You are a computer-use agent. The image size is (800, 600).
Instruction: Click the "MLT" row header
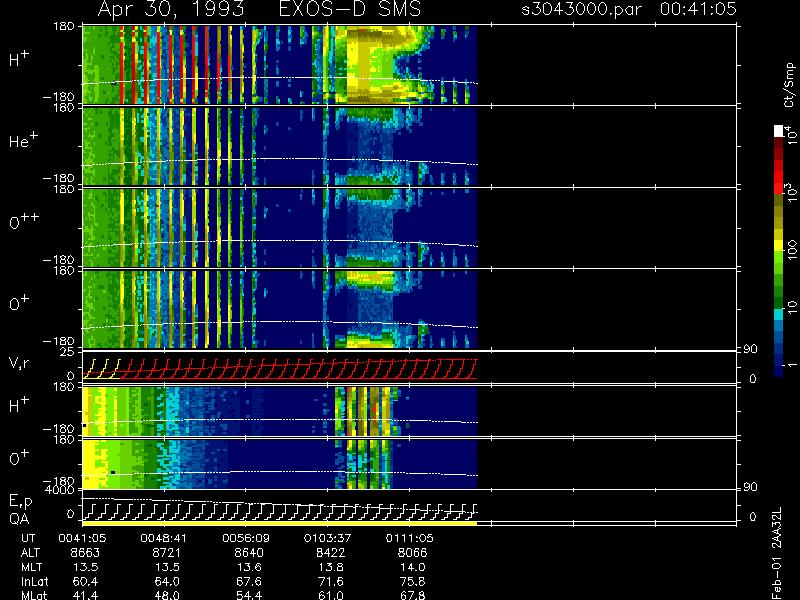pos(31,567)
